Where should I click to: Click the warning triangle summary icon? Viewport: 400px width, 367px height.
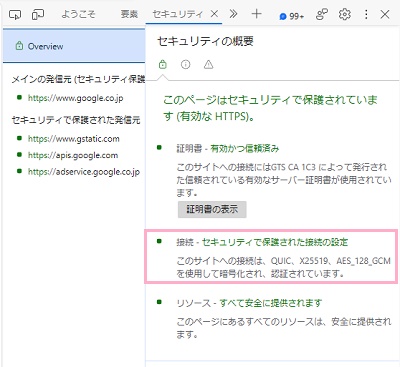208,64
